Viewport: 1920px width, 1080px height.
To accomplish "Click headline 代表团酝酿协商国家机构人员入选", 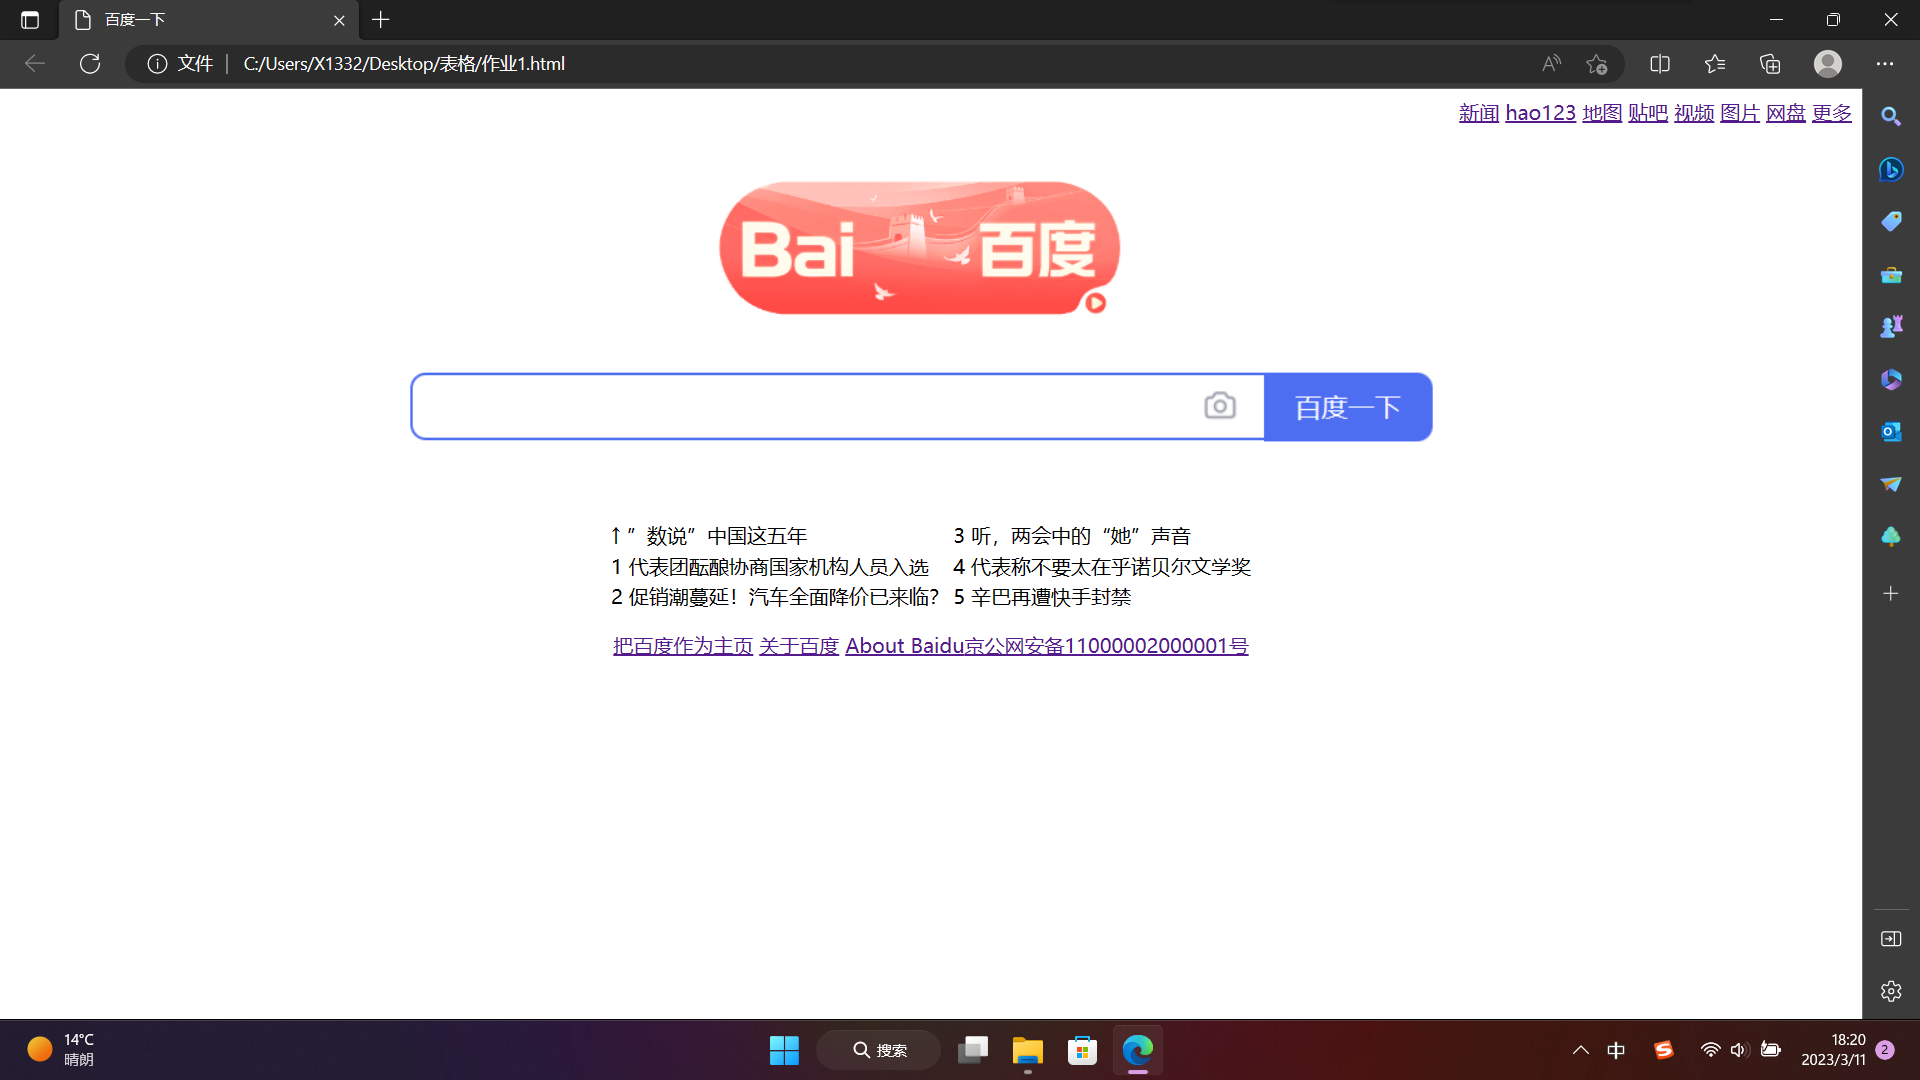I will 778,567.
